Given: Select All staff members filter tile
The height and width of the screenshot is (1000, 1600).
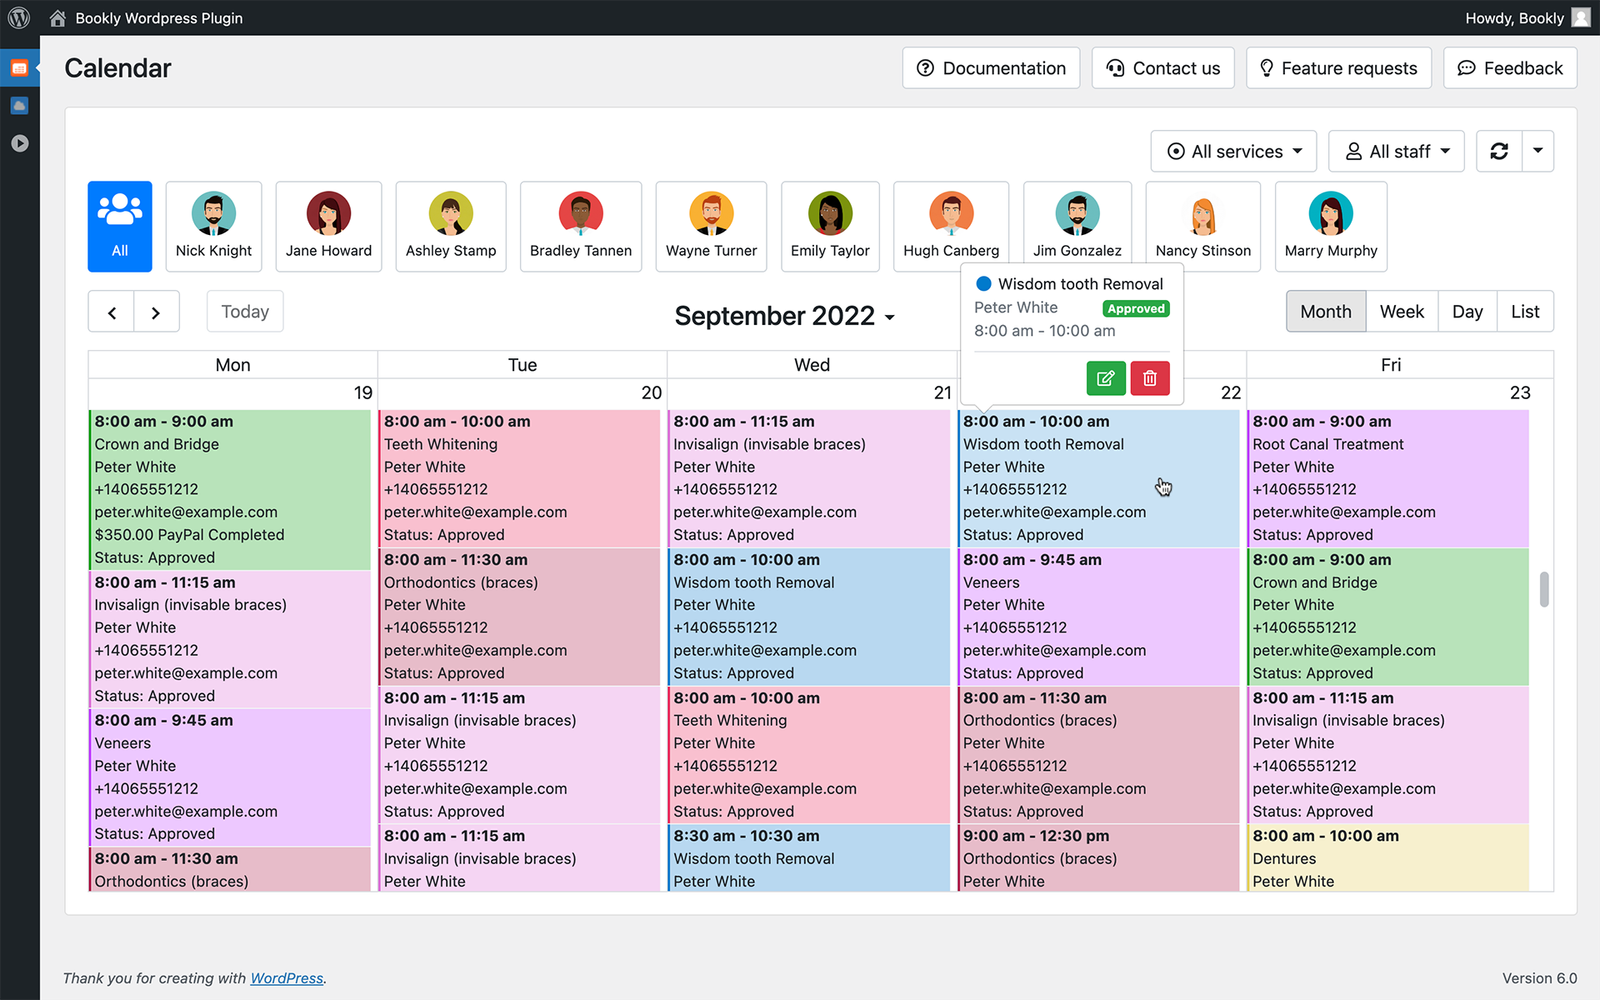Looking at the screenshot, I should [x=120, y=227].
